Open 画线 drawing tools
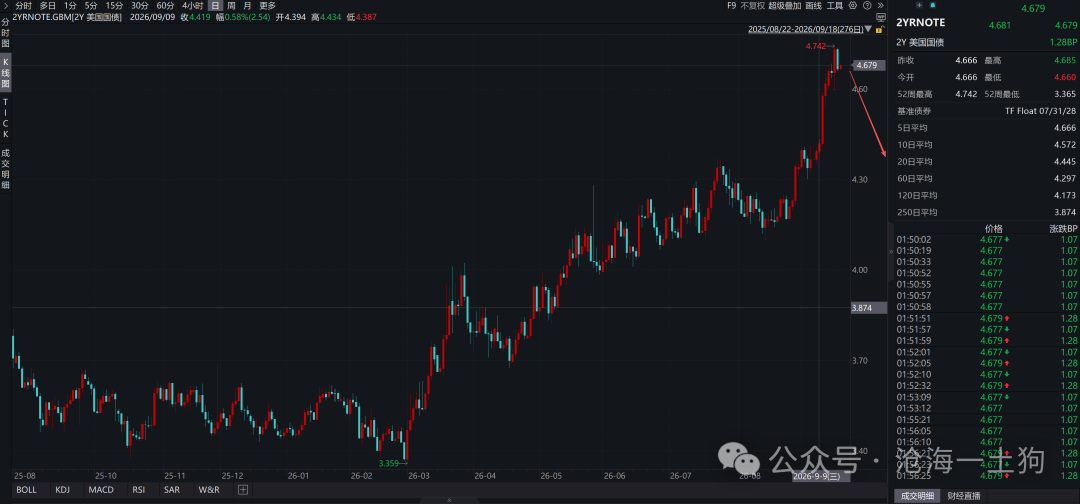Image resolution: width=1080 pixels, height=504 pixels. (x=813, y=6)
